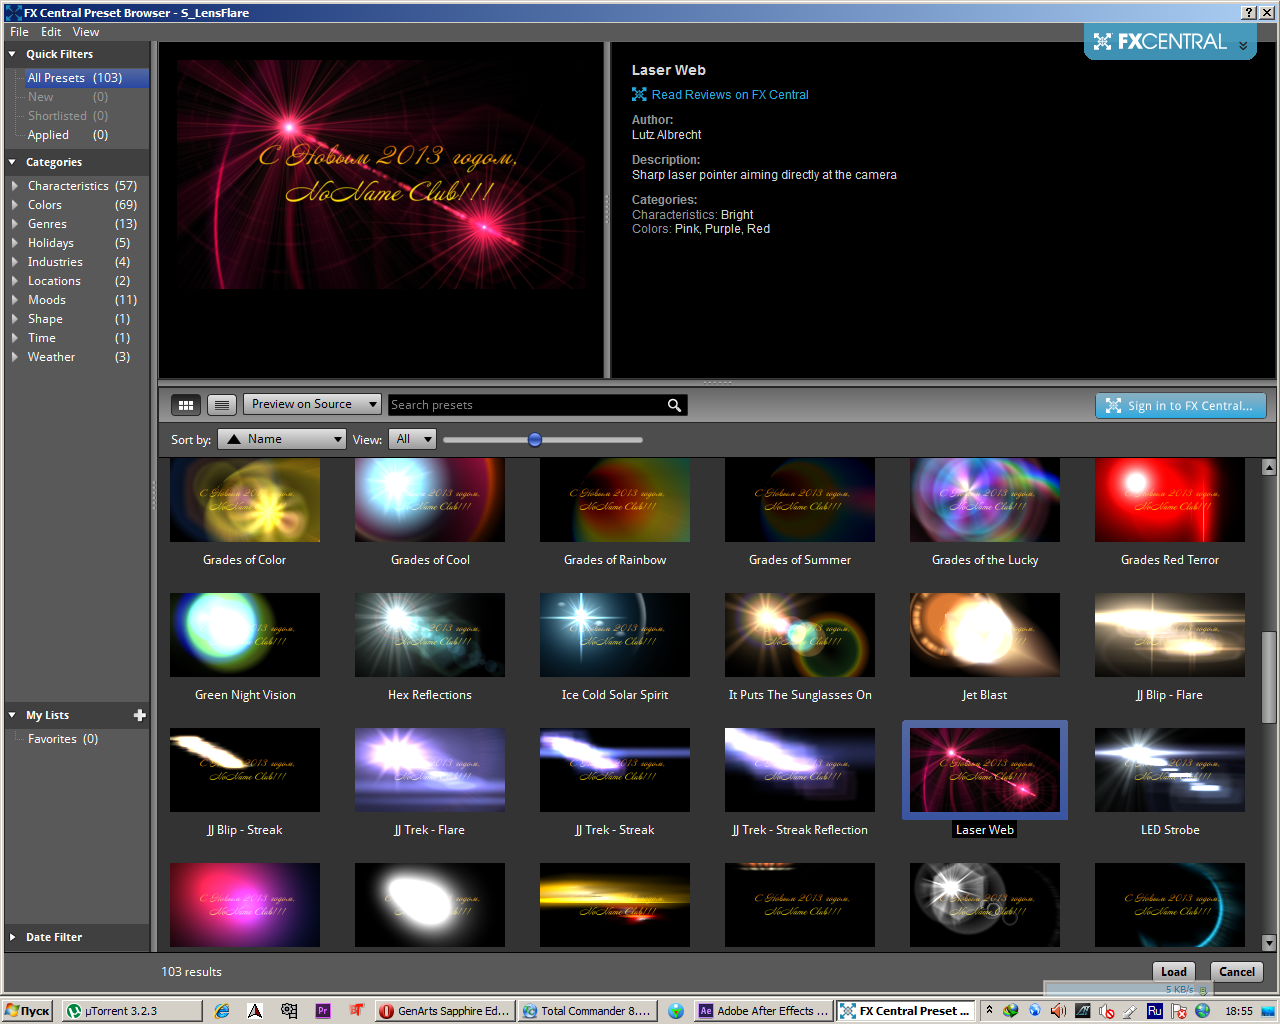Open Read Reviews on FX Central link
Viewport: 1280px width, 1024px height.
[729, 95]
